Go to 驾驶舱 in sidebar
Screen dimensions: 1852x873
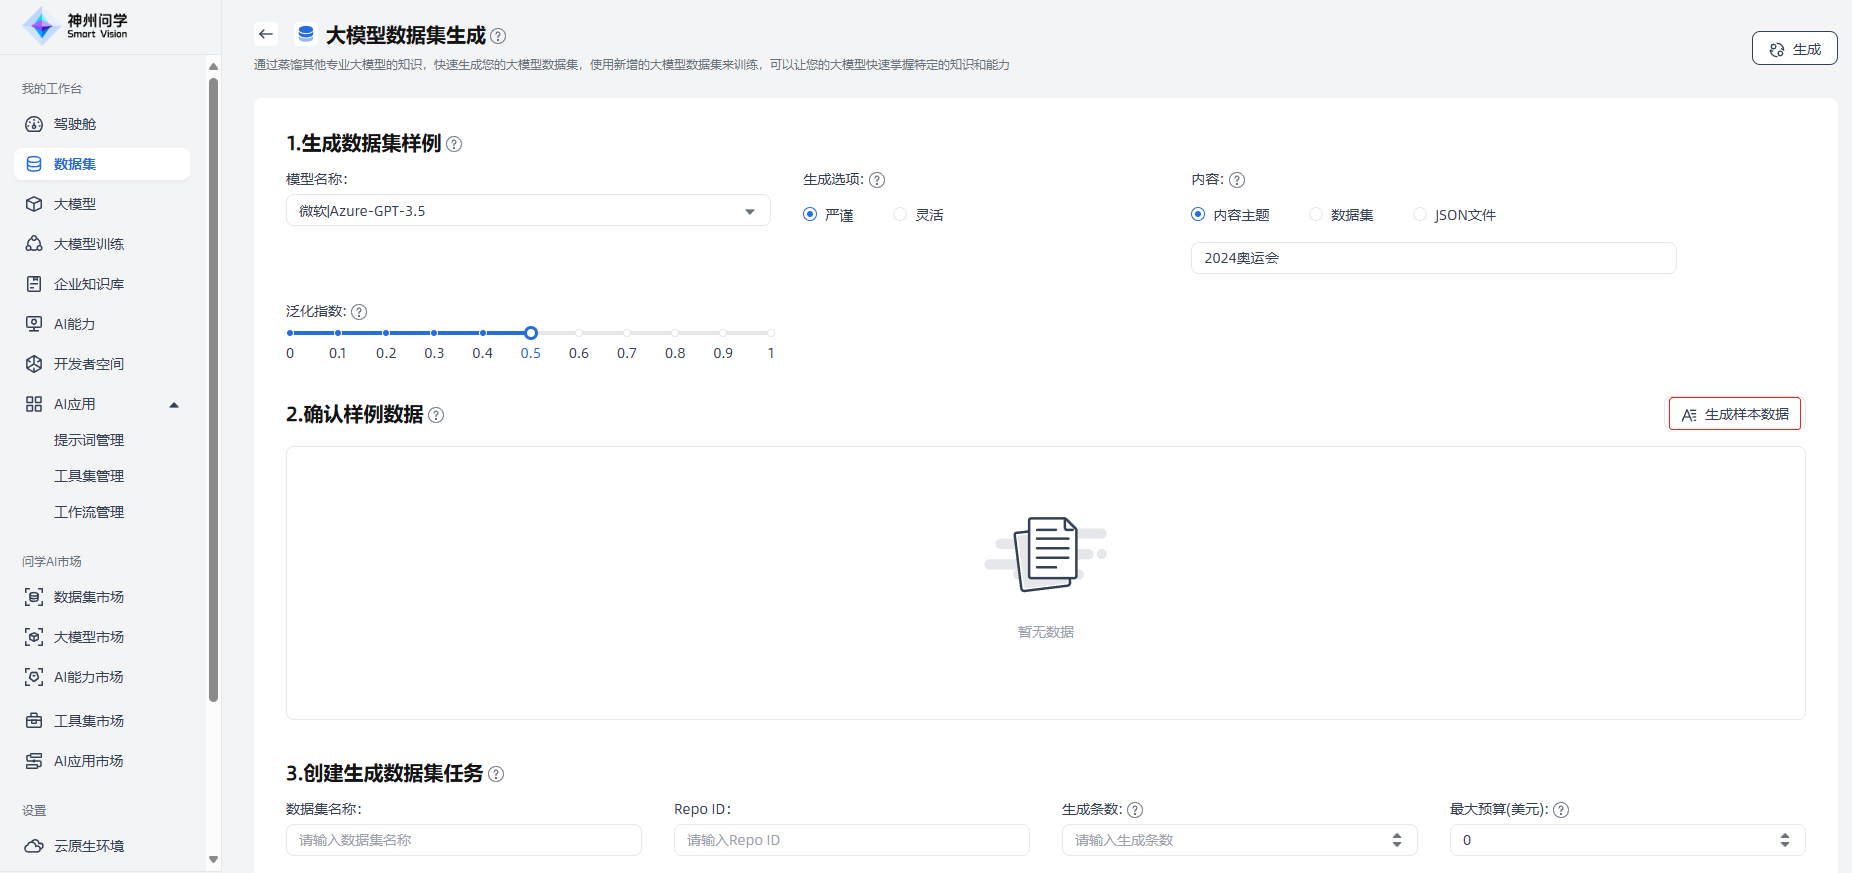click(x=75, y=124)
